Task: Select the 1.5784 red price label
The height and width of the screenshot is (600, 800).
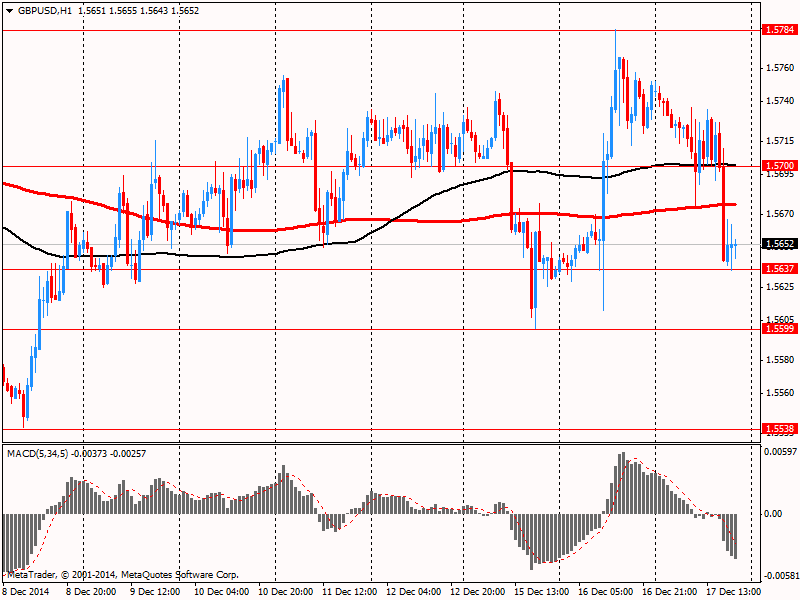Action: pyautogui.click(x=780, y=30)
